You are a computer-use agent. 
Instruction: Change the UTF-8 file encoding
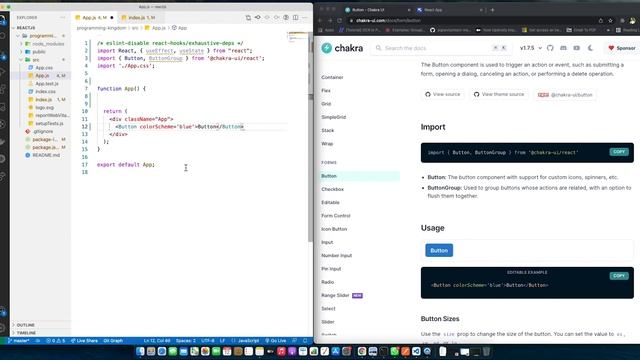pyautogui.click(x=208, y=341)
